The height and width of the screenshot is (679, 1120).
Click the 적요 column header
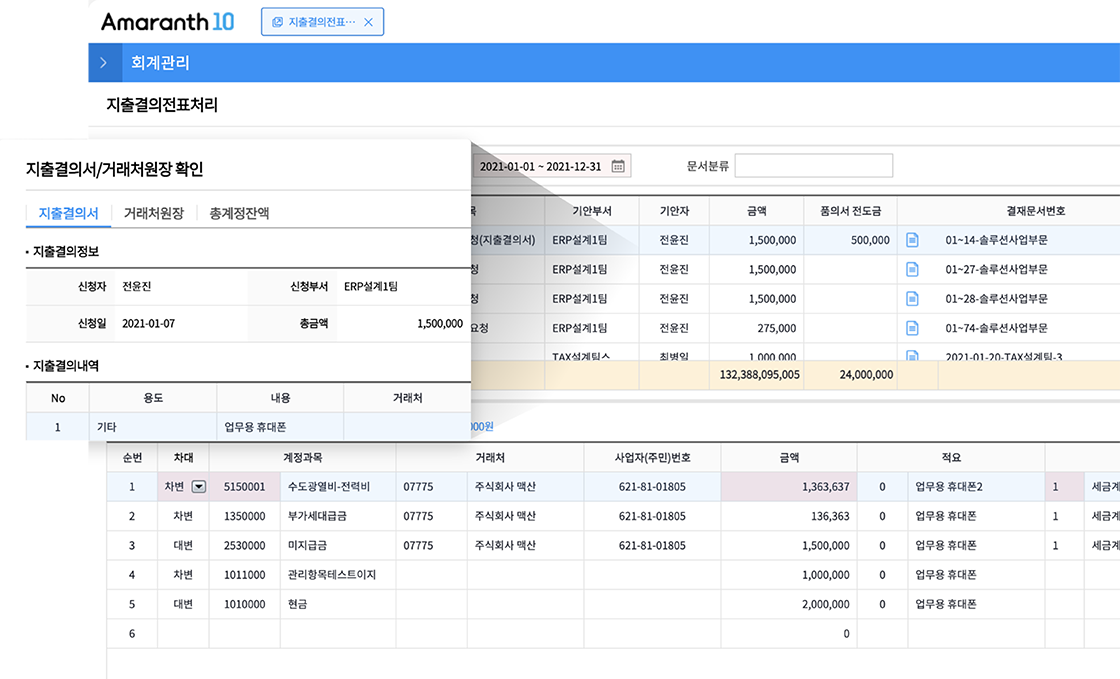coord(951,457)
